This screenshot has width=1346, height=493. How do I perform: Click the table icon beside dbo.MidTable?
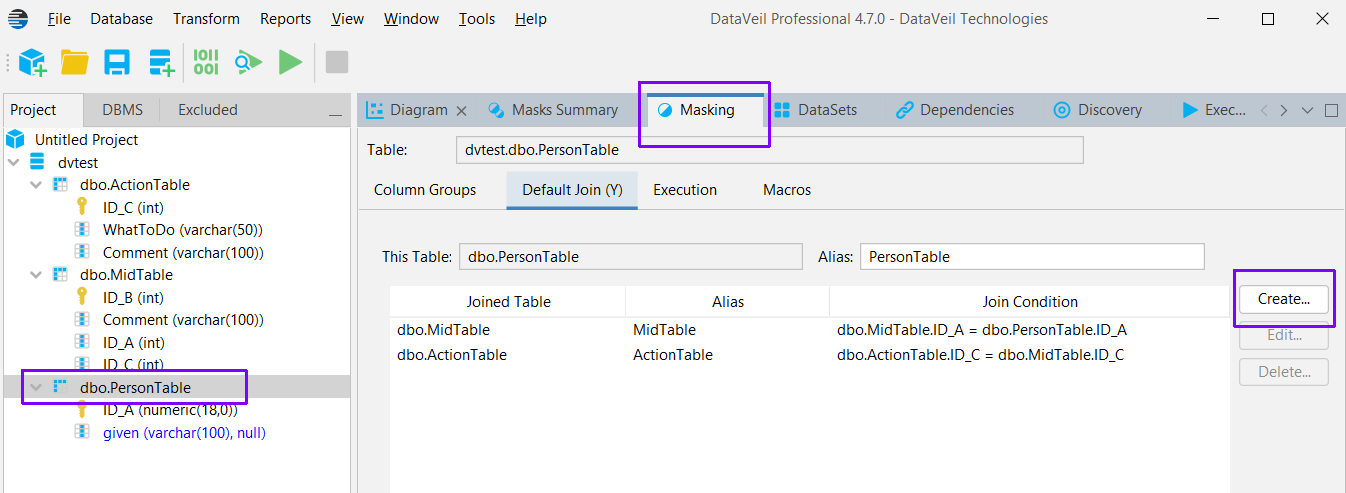coord(60,274)
